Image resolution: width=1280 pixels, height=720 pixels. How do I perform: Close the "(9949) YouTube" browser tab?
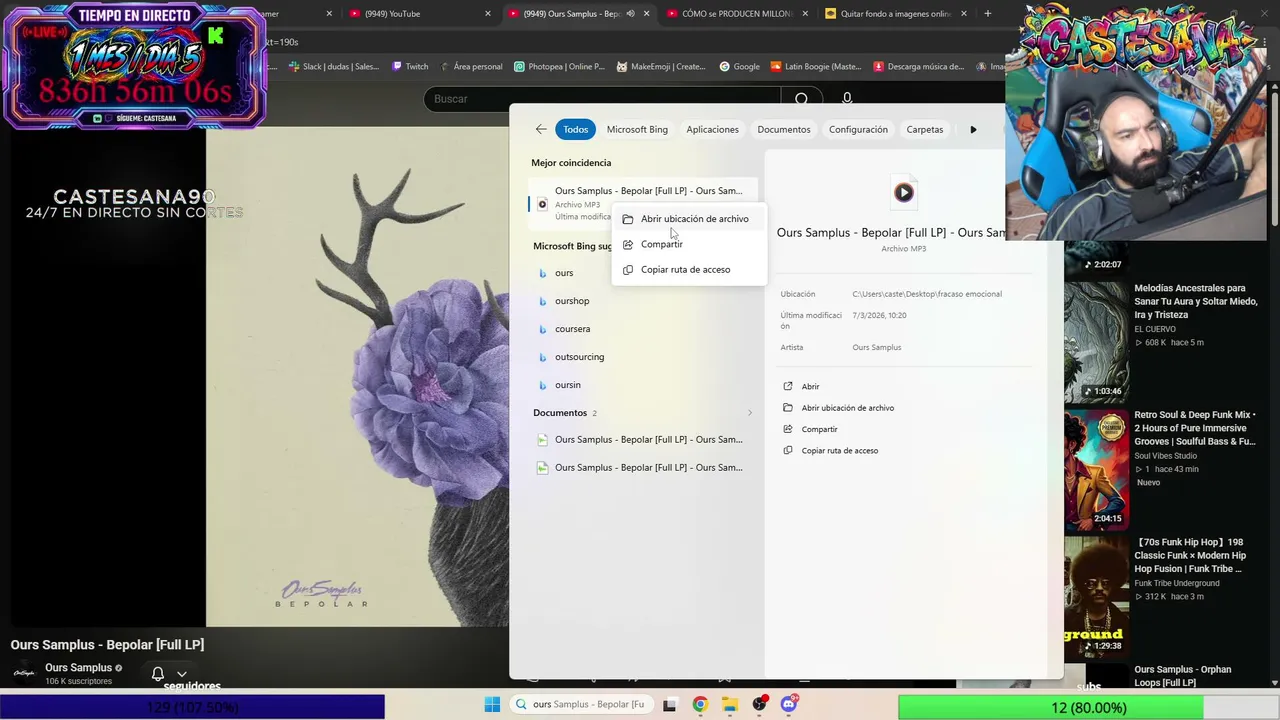pyautogui.click(x=488, y=14)
